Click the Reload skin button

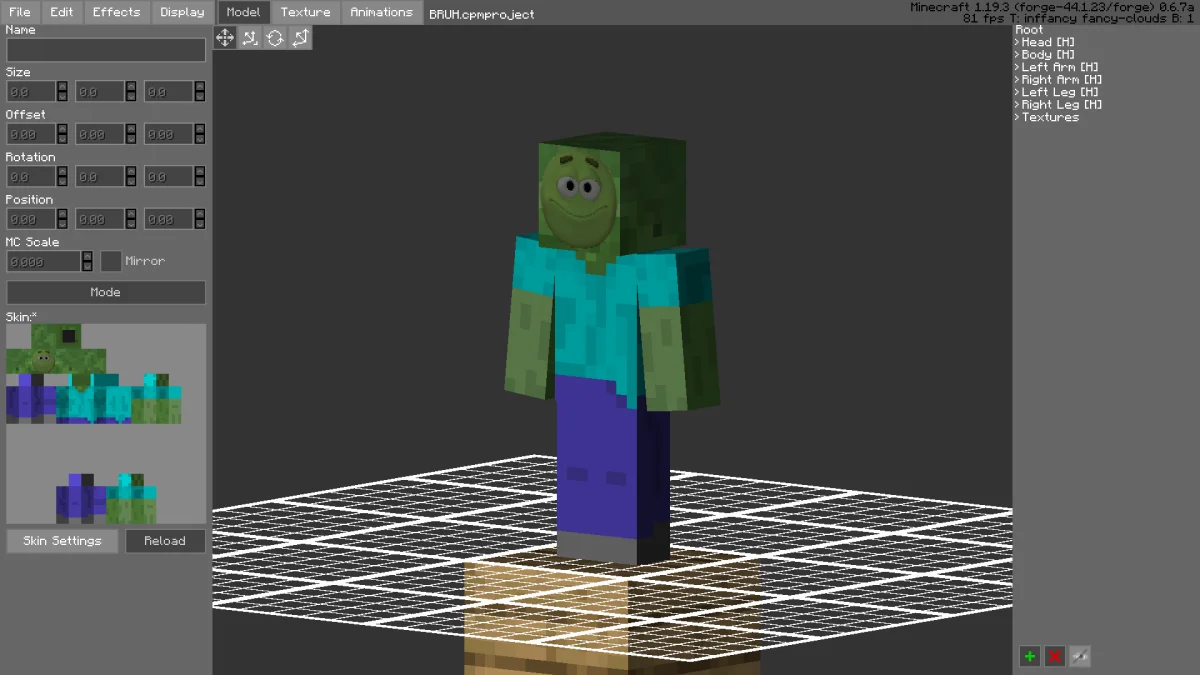point(165,541)
